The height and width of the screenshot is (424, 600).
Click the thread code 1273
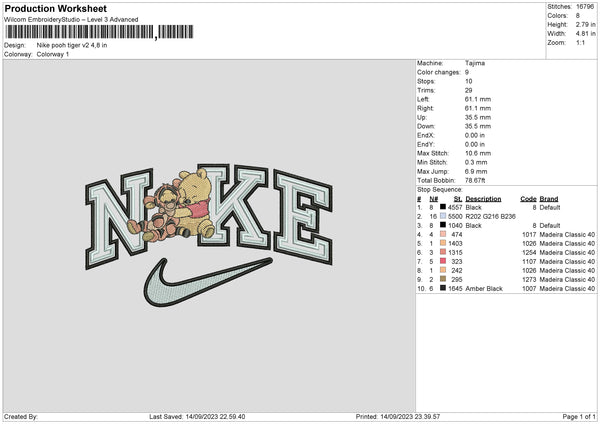click(x=529, y=279)
